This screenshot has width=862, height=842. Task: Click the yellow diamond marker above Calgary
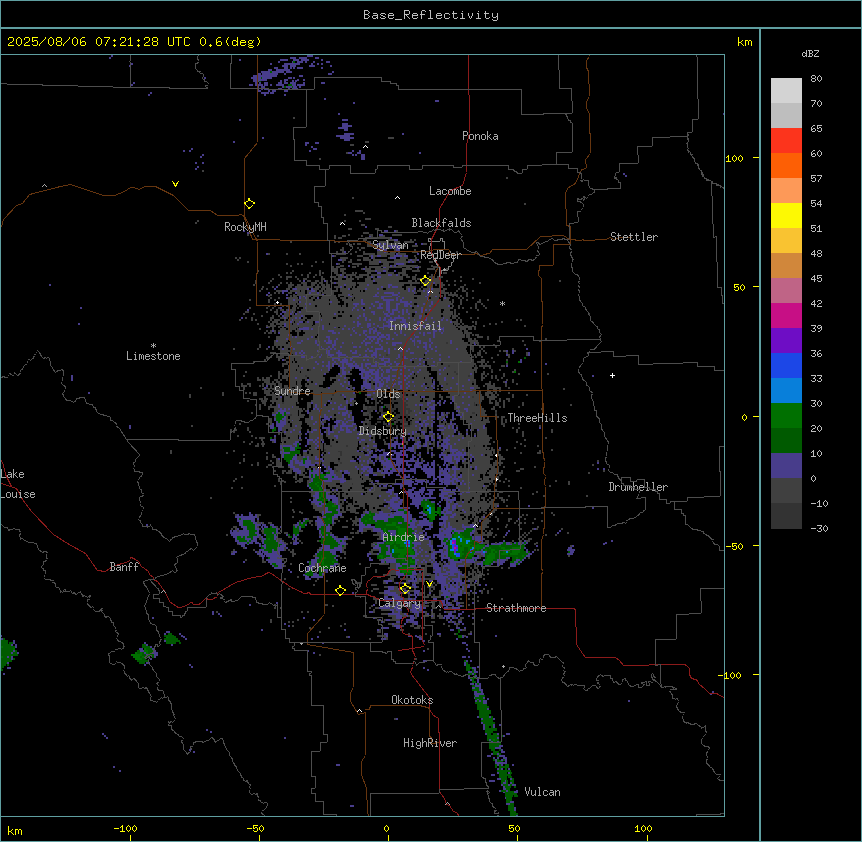406,589
